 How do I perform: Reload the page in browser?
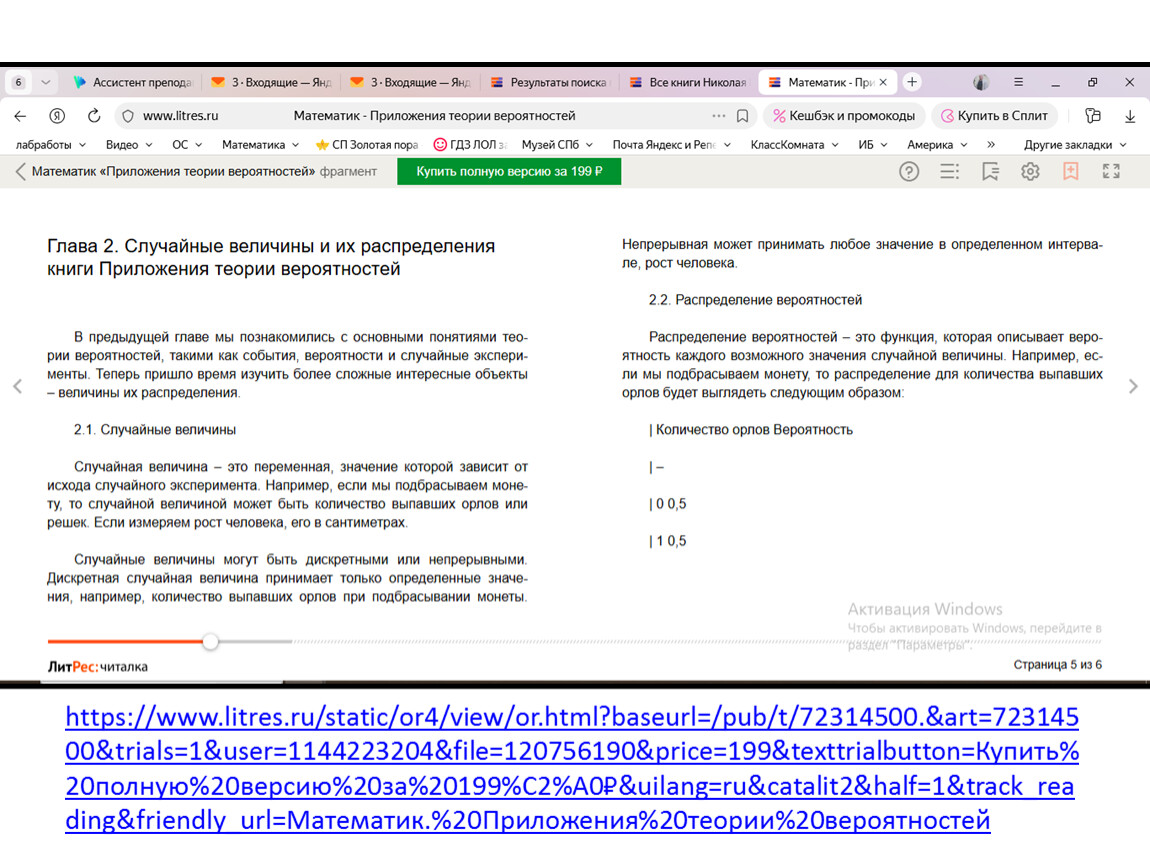(x=94, y=115)
